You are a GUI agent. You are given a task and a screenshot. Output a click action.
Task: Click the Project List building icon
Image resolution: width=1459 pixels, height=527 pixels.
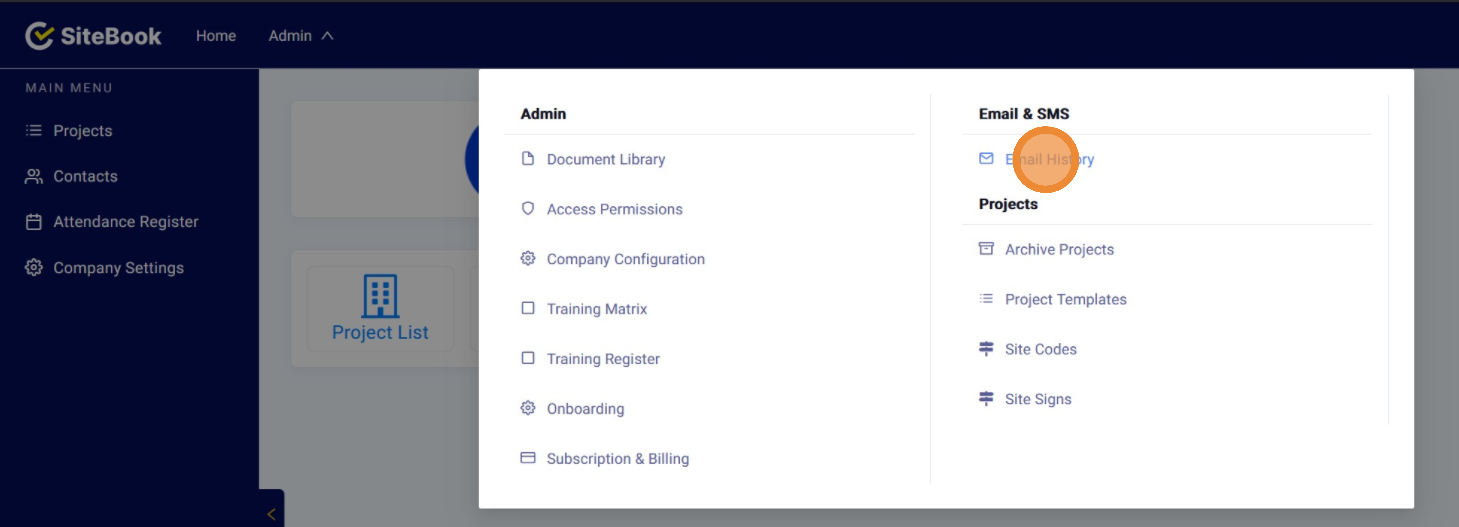point(380,296)
